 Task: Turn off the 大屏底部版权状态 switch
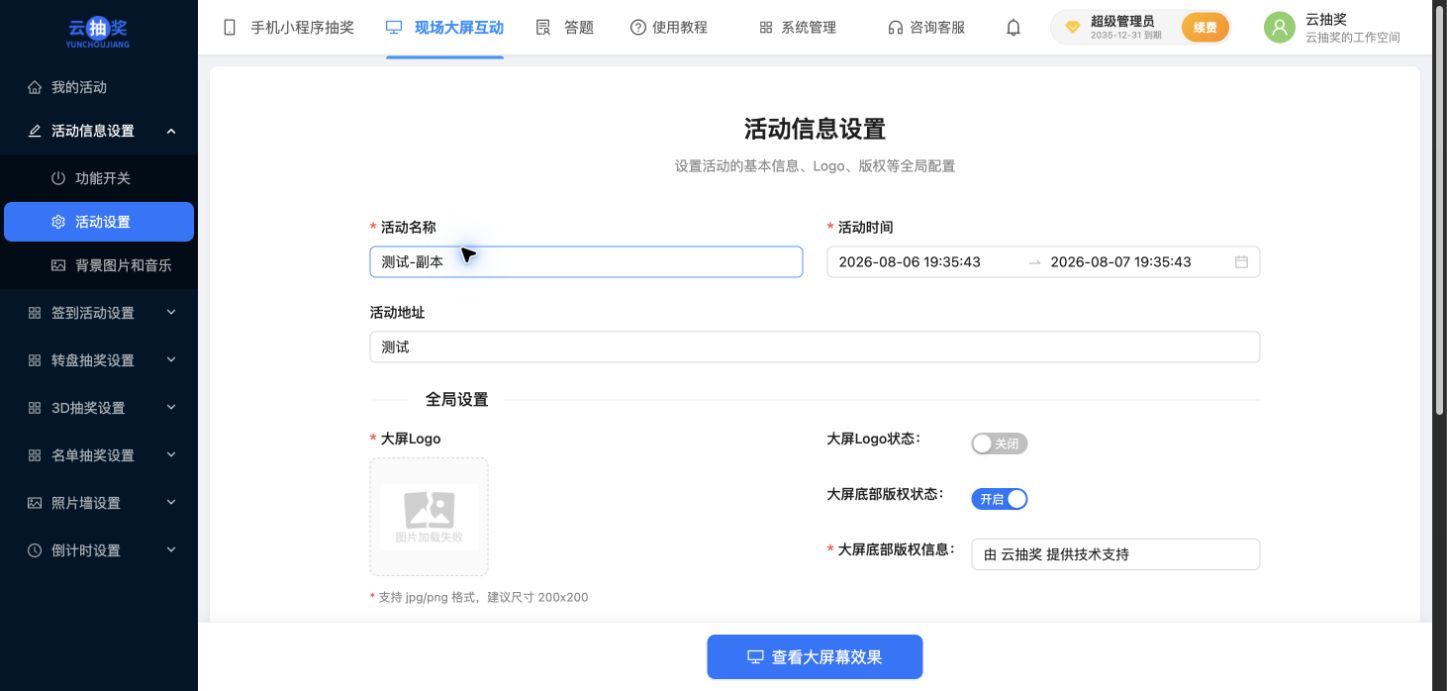[999, 499]
